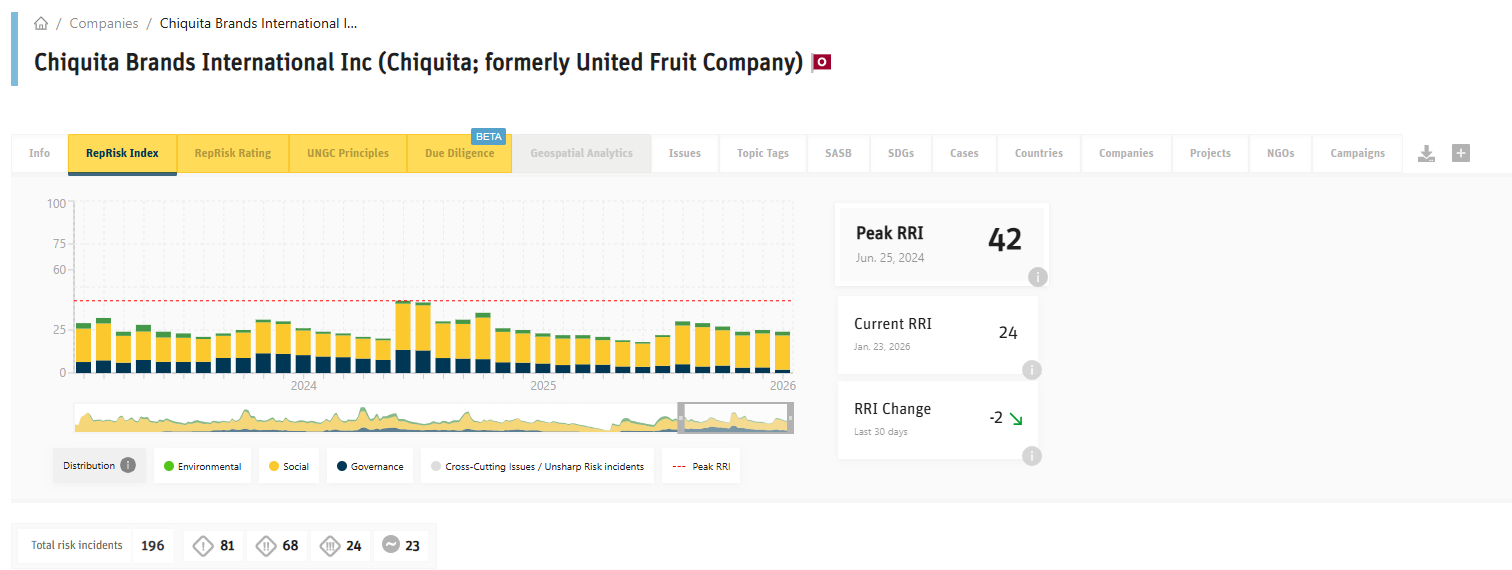Toggle Peak RRI line in legend
The width and height of the screenshot is (1512, 570).
coord(701,466)
